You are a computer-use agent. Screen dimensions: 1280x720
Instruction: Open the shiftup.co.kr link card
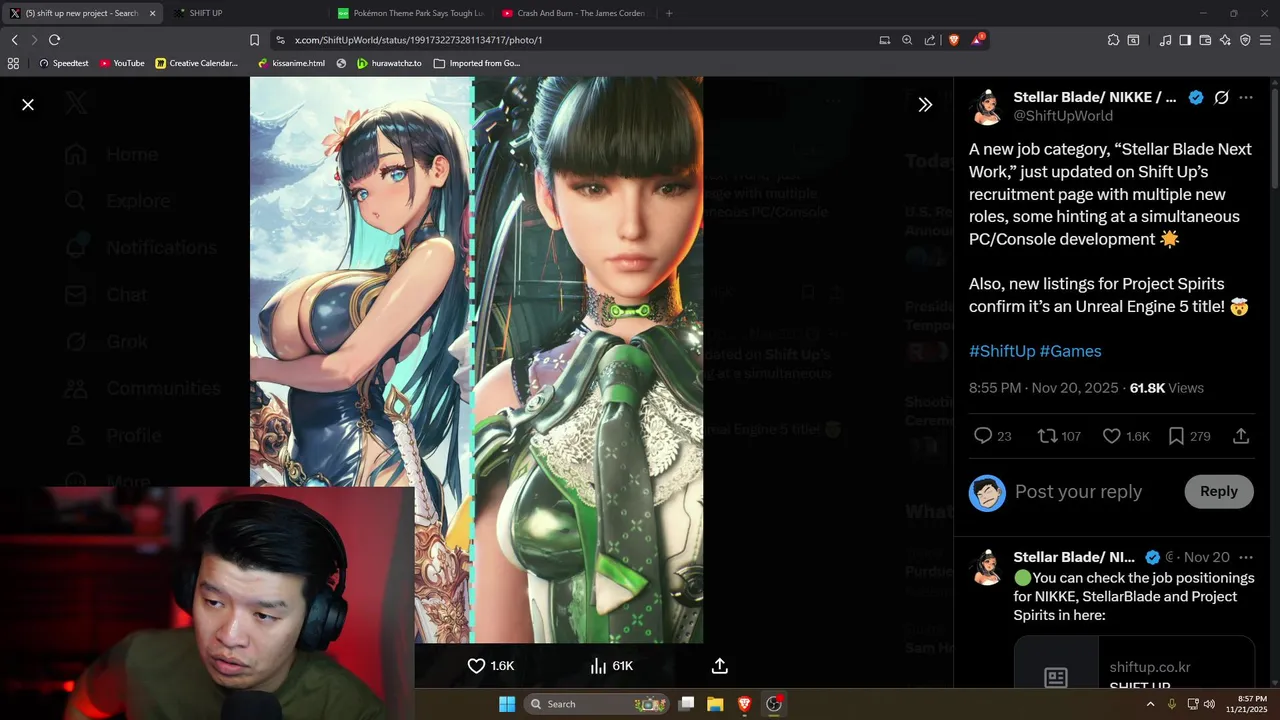pos(1134,664)
